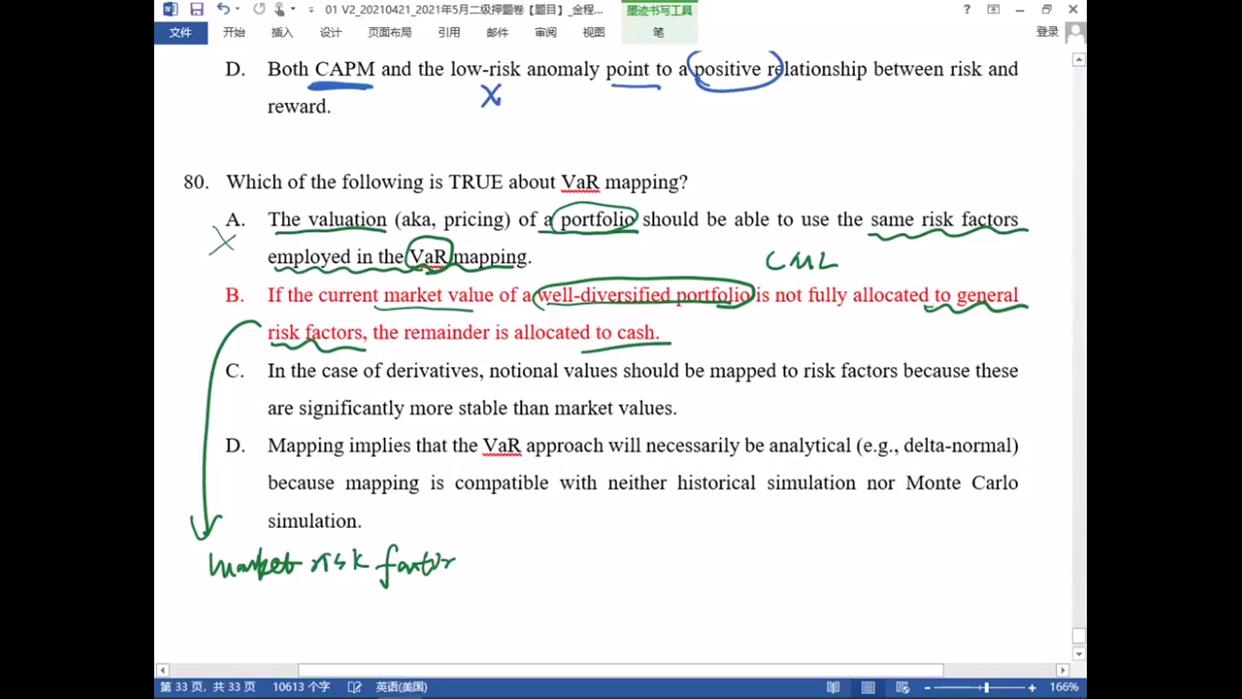1242x699 pixels.
Task: Click question text 'VaR mapping?'
Action: click(x=624, y=182)
